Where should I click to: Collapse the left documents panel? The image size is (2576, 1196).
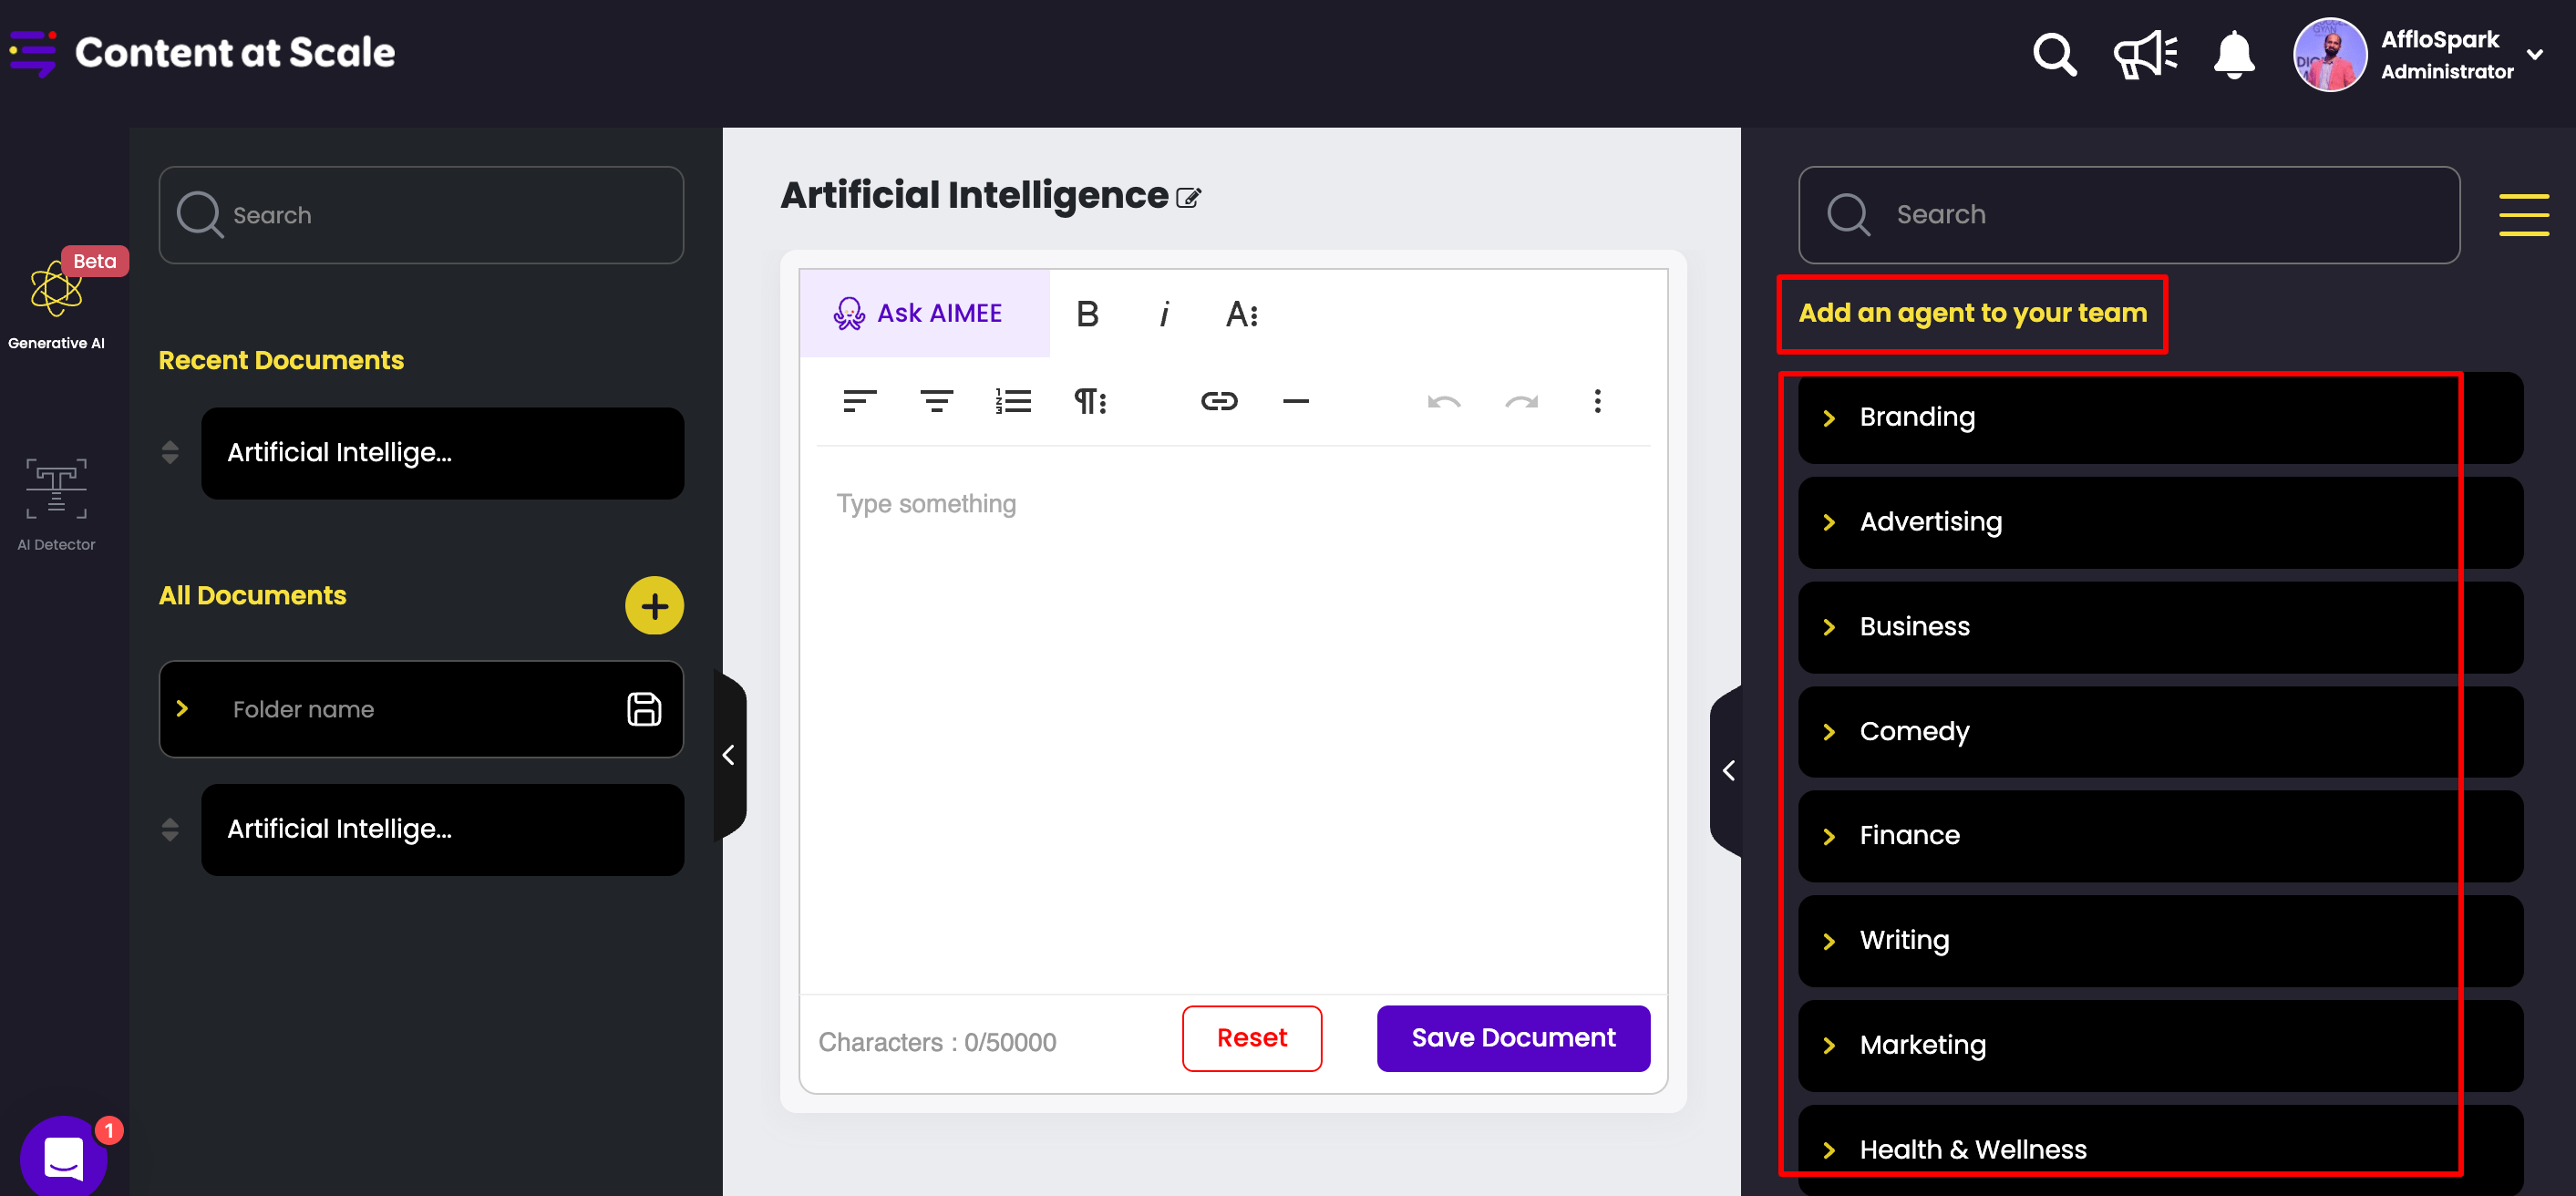pyautogui.click(x=729, y=755)
